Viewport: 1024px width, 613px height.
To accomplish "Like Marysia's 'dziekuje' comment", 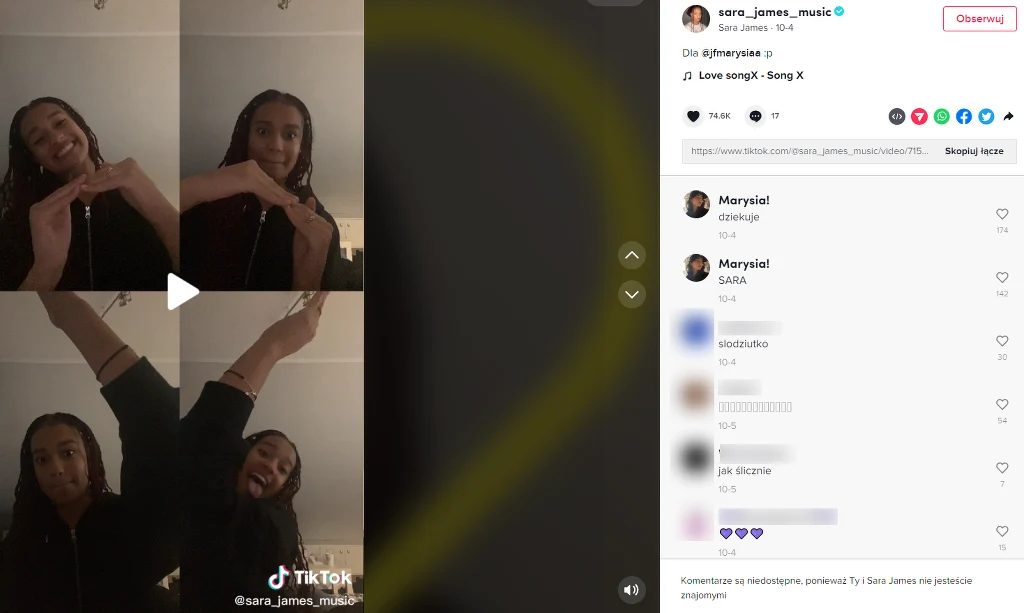I will coord(1002,214).
